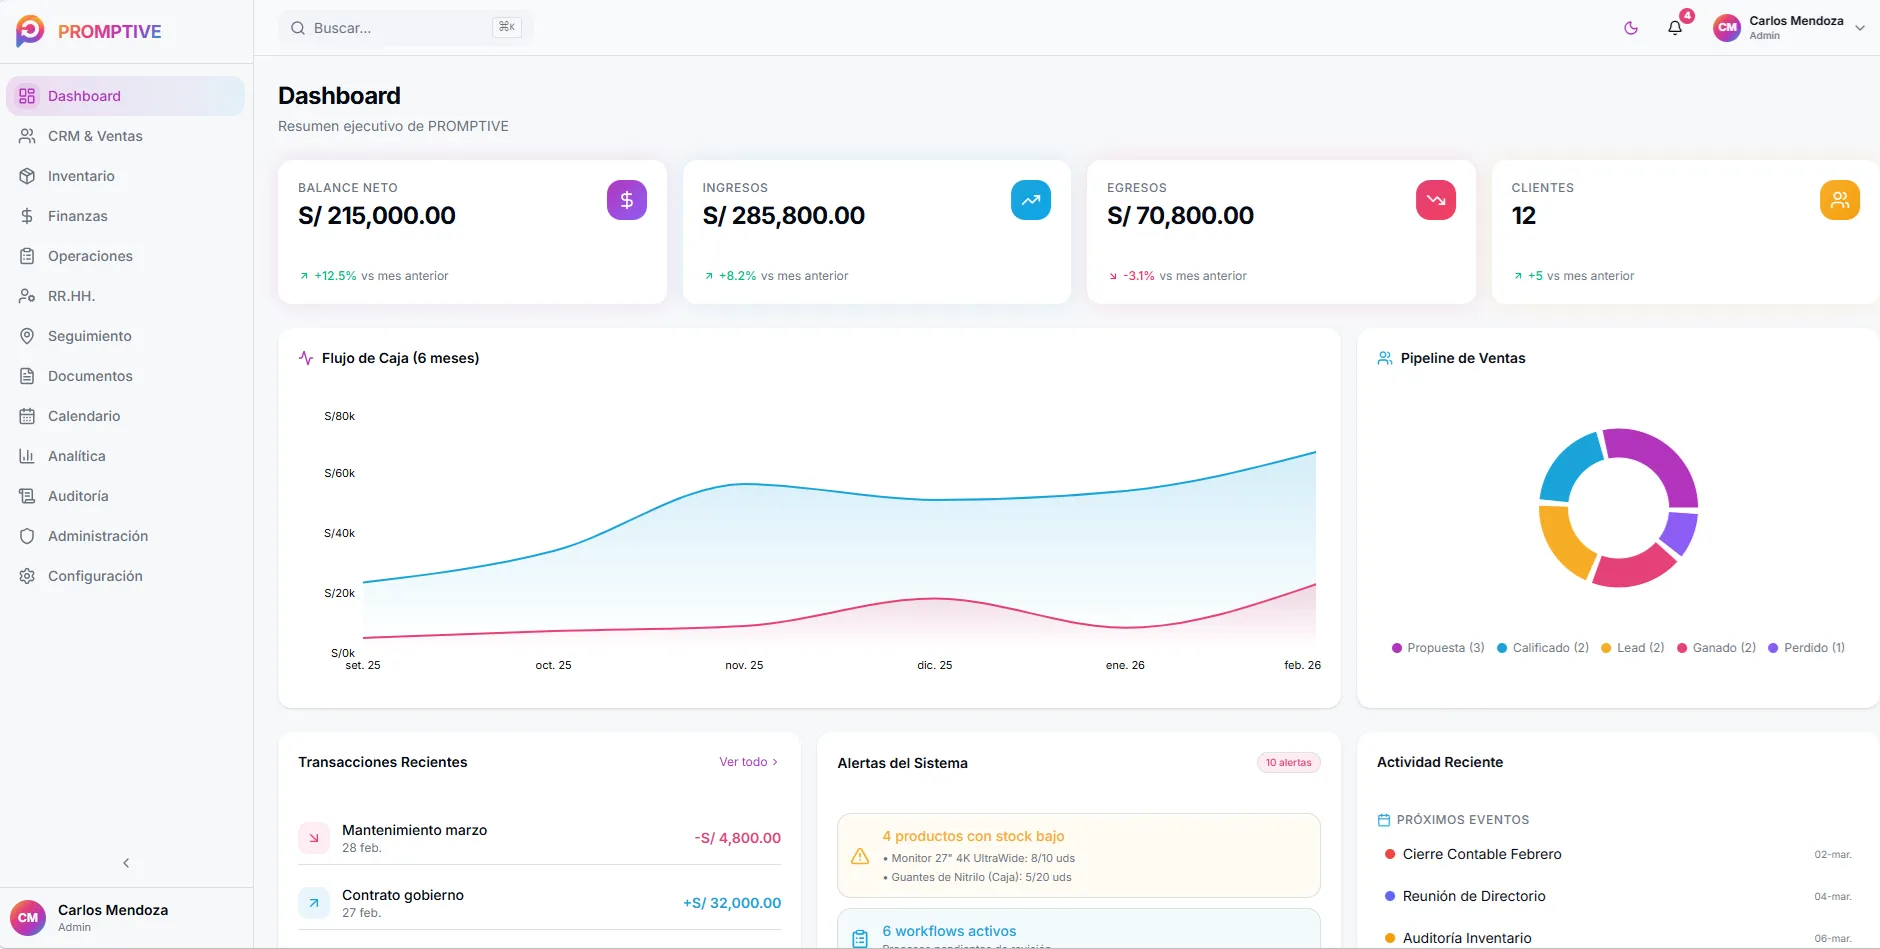Viewport: 1880px width, 949px height.
Task: Toggle dark mode with the moon icon
Action: point(1630,28)
